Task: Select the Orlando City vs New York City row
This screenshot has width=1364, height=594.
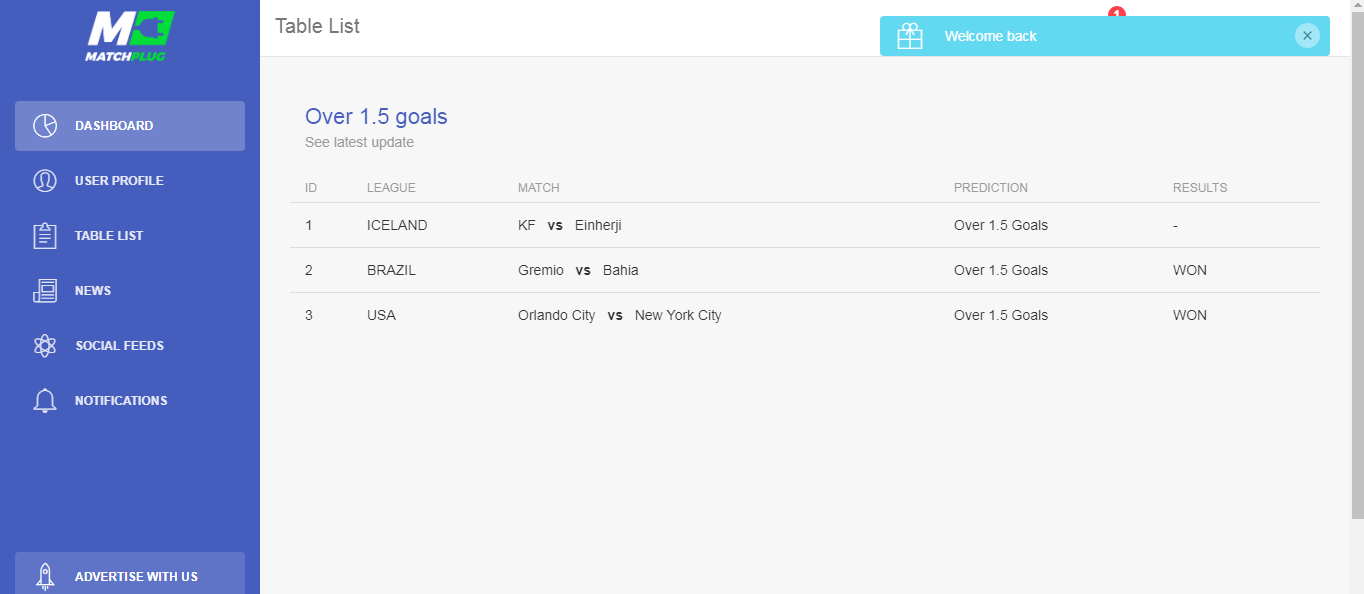Action: point(805,315)
